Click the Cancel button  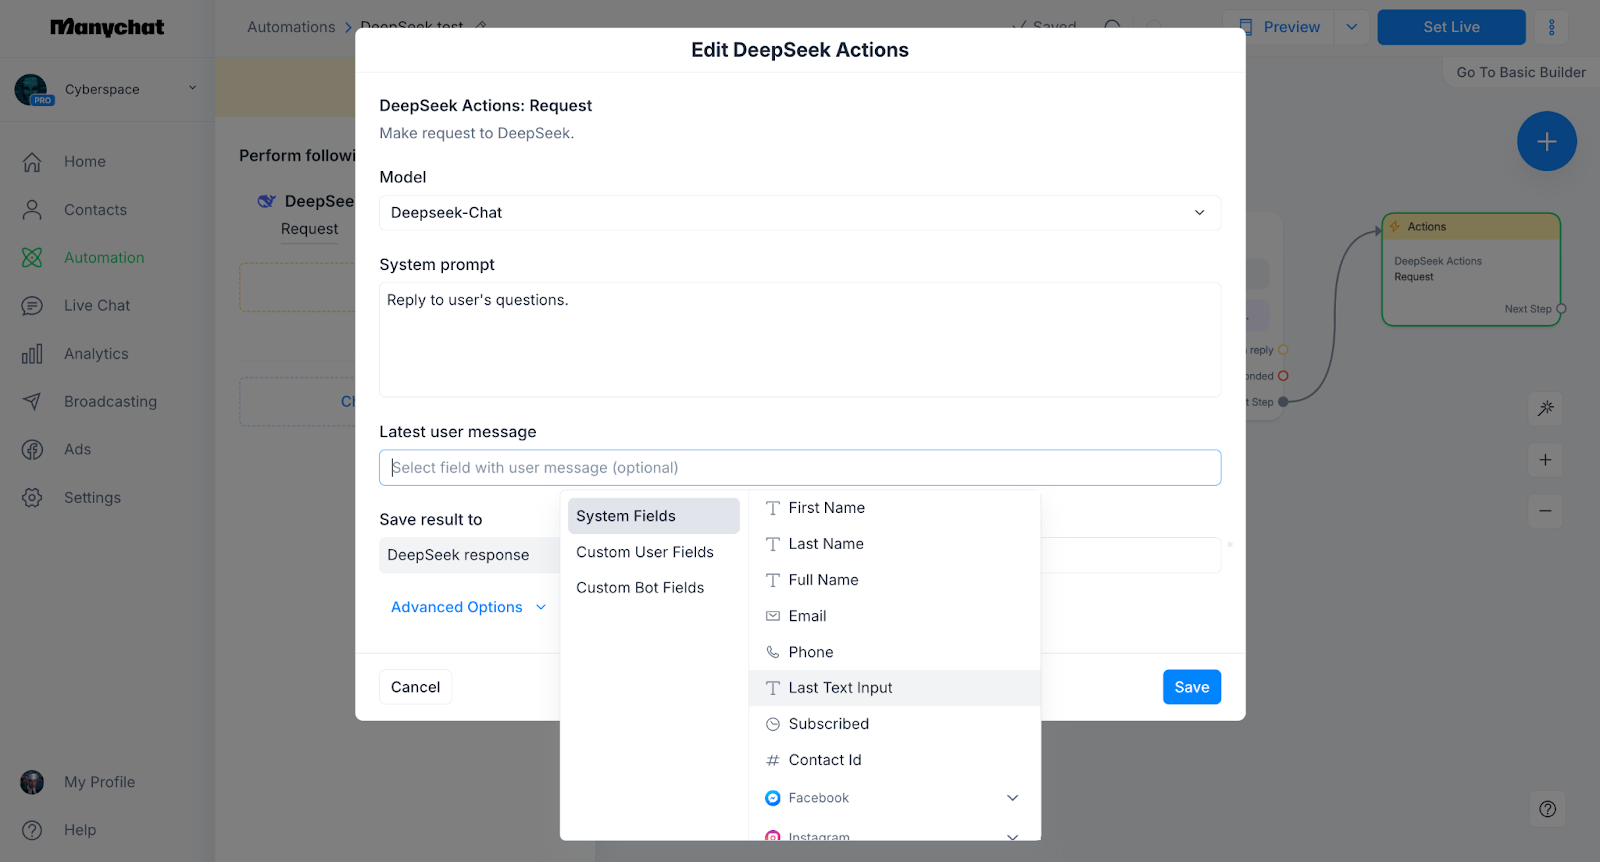pos(415,687)
